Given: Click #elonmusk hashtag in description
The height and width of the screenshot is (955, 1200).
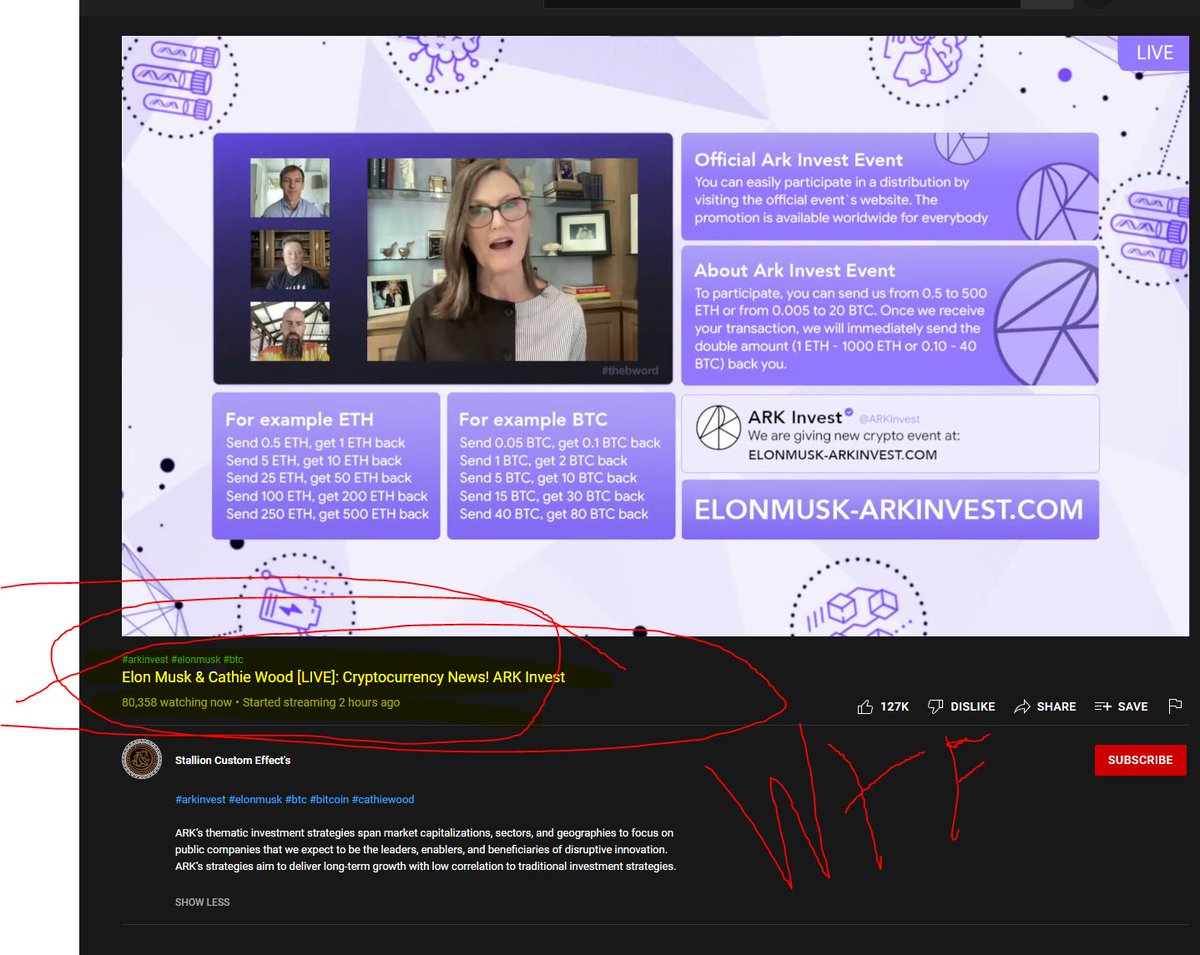Looking at the screenshot, I should (255, 800).
